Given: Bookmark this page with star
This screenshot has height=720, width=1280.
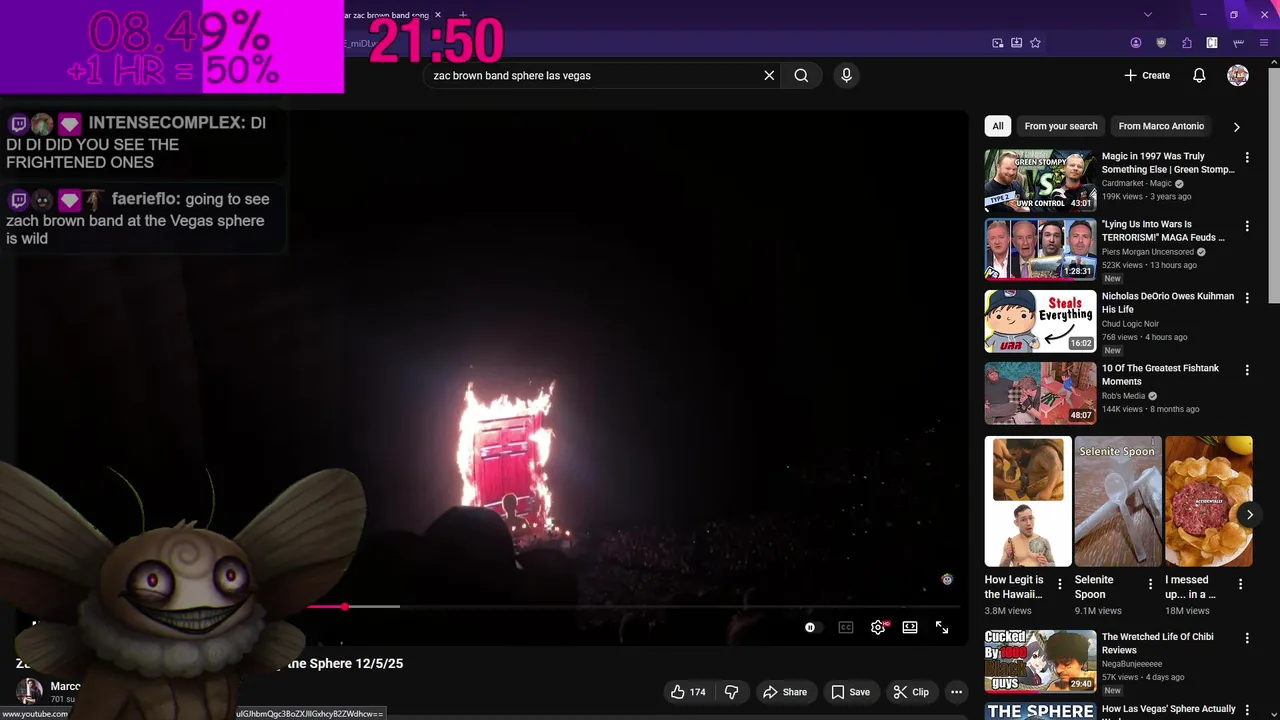Looking at the screenshot, I should (1035, 43).
